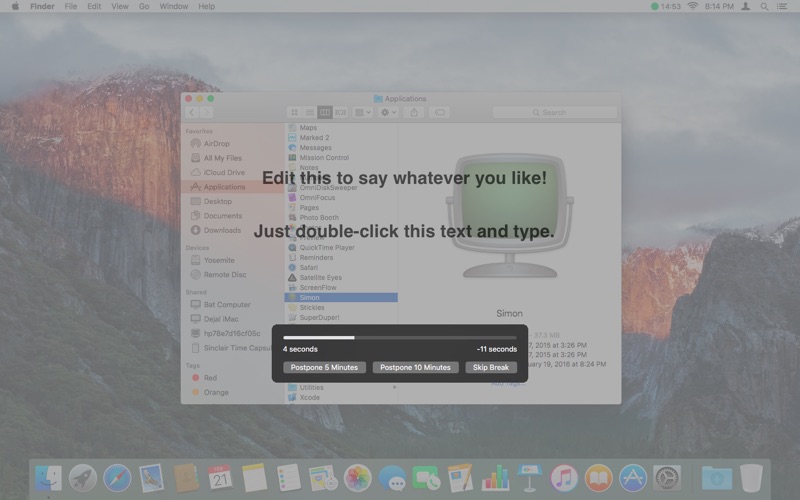Image resolution: width=800 pixels, height=500 pixels.
Task: Click the Postpone 10 Minutes button
Action: (415, 367)
